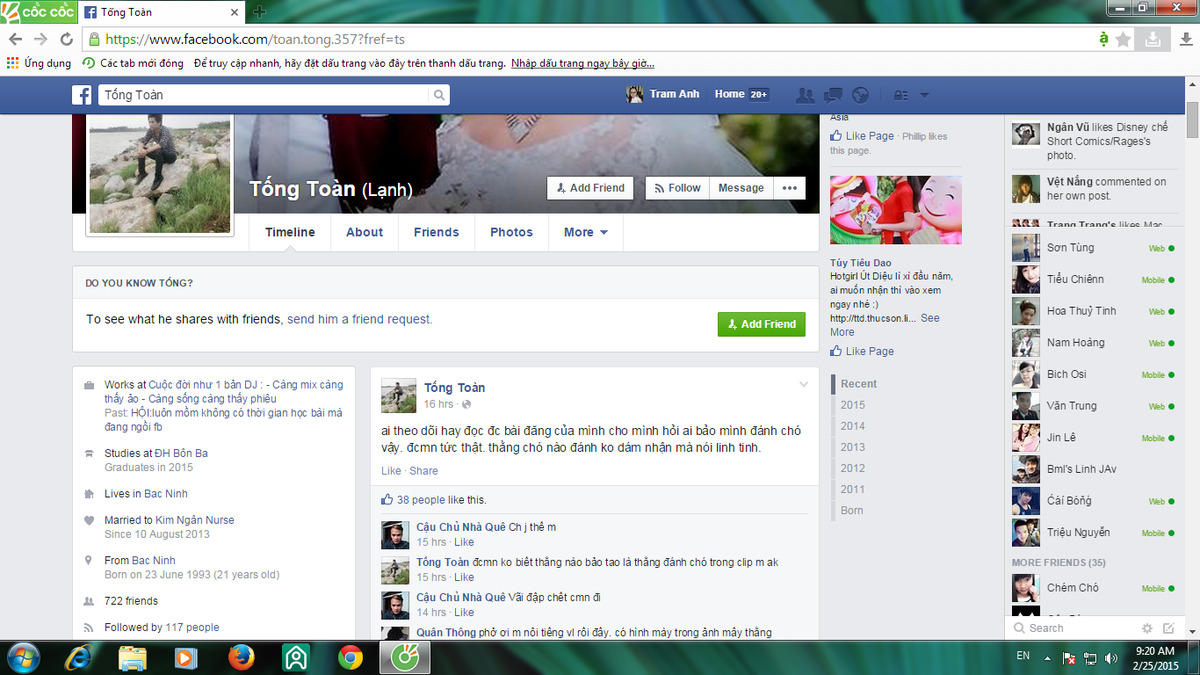Image resolution: width=1200 pixels, height=675 pixels.
Task: Open the Friends tab
Action: pyautogui.click(x=436, y=232)
